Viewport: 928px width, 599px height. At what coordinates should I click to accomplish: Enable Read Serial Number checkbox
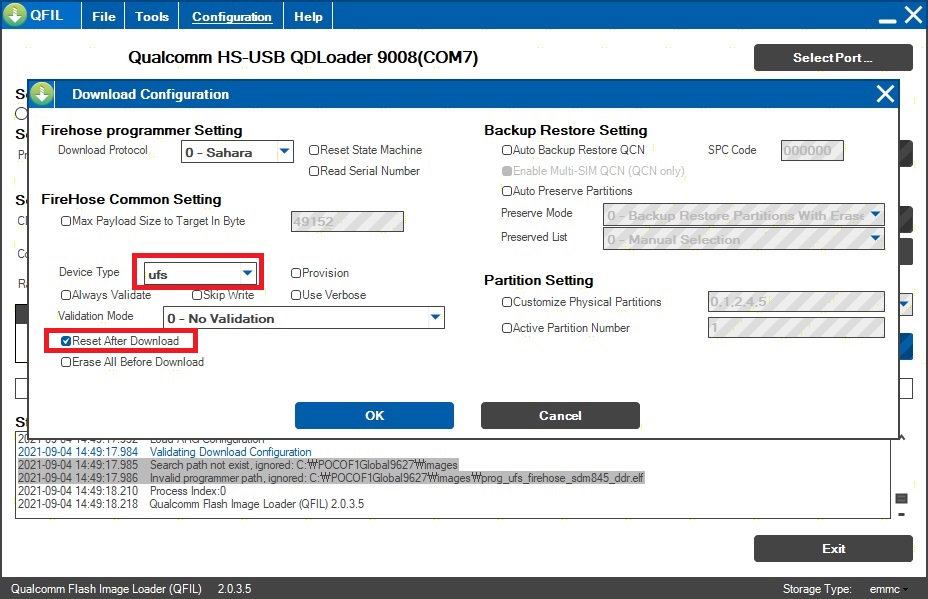[x=314, y=171]
